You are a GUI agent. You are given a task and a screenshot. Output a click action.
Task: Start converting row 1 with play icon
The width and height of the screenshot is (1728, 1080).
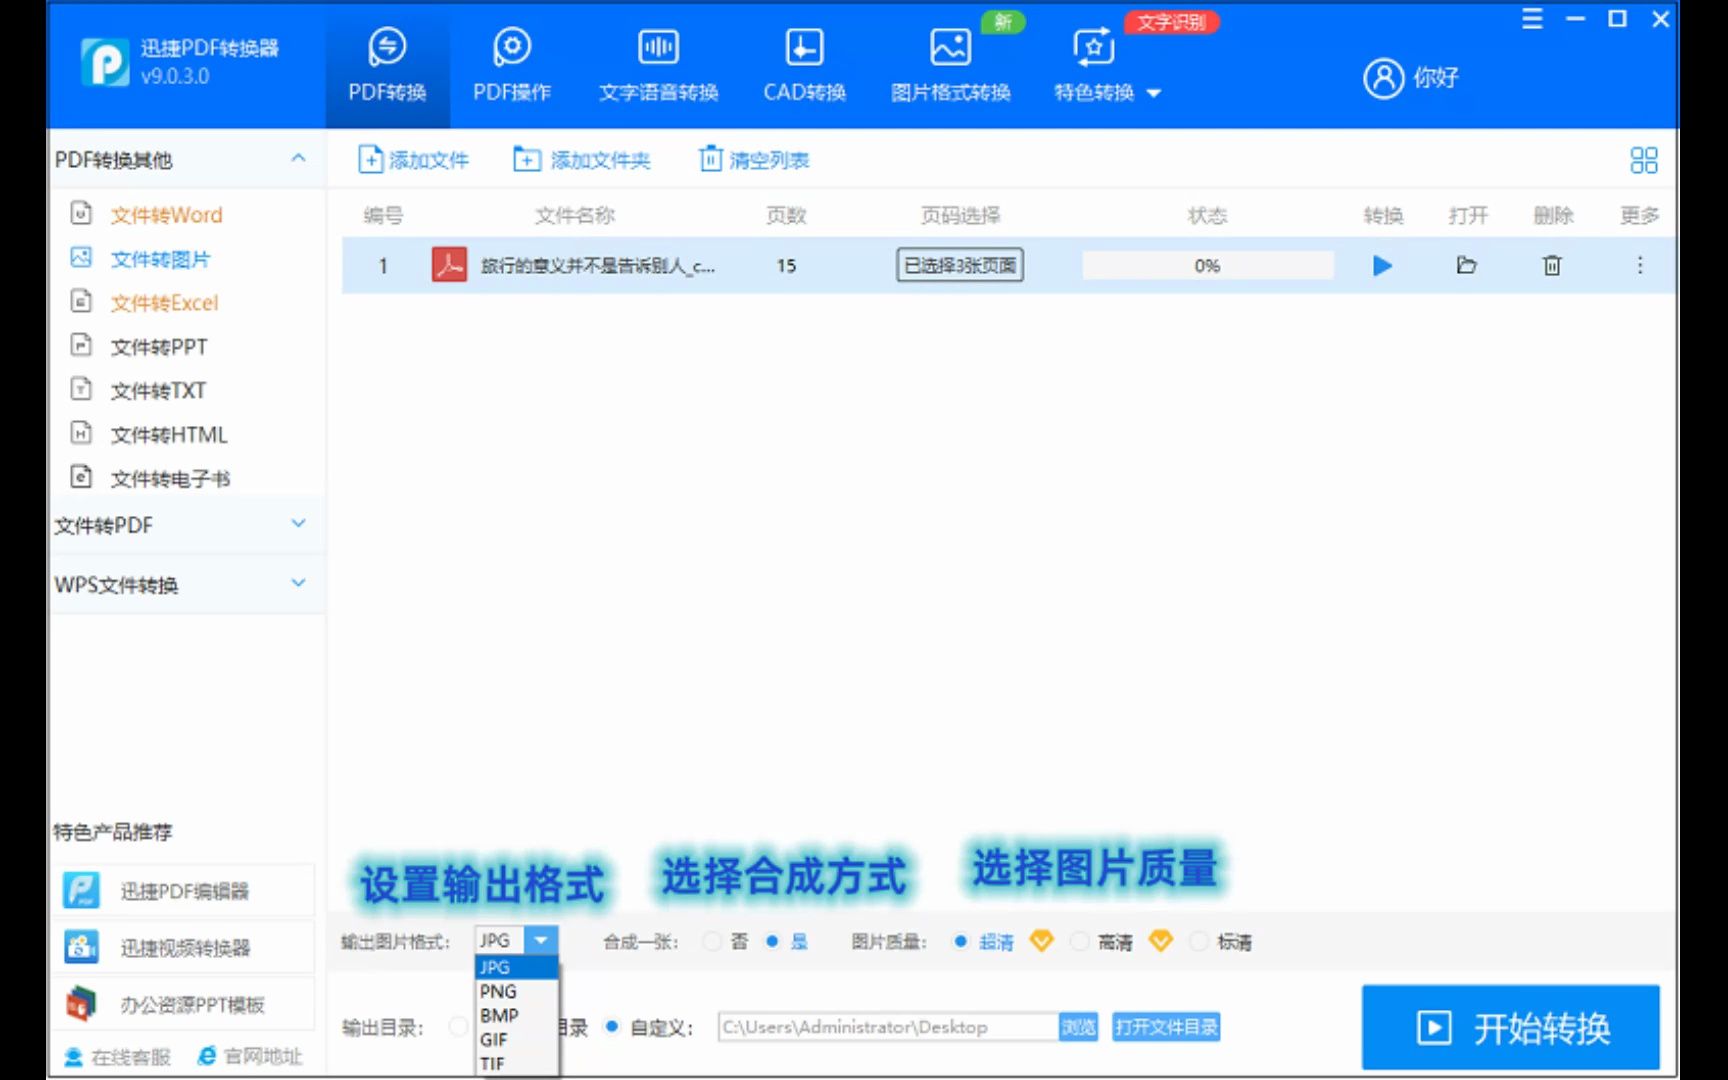1382,266
